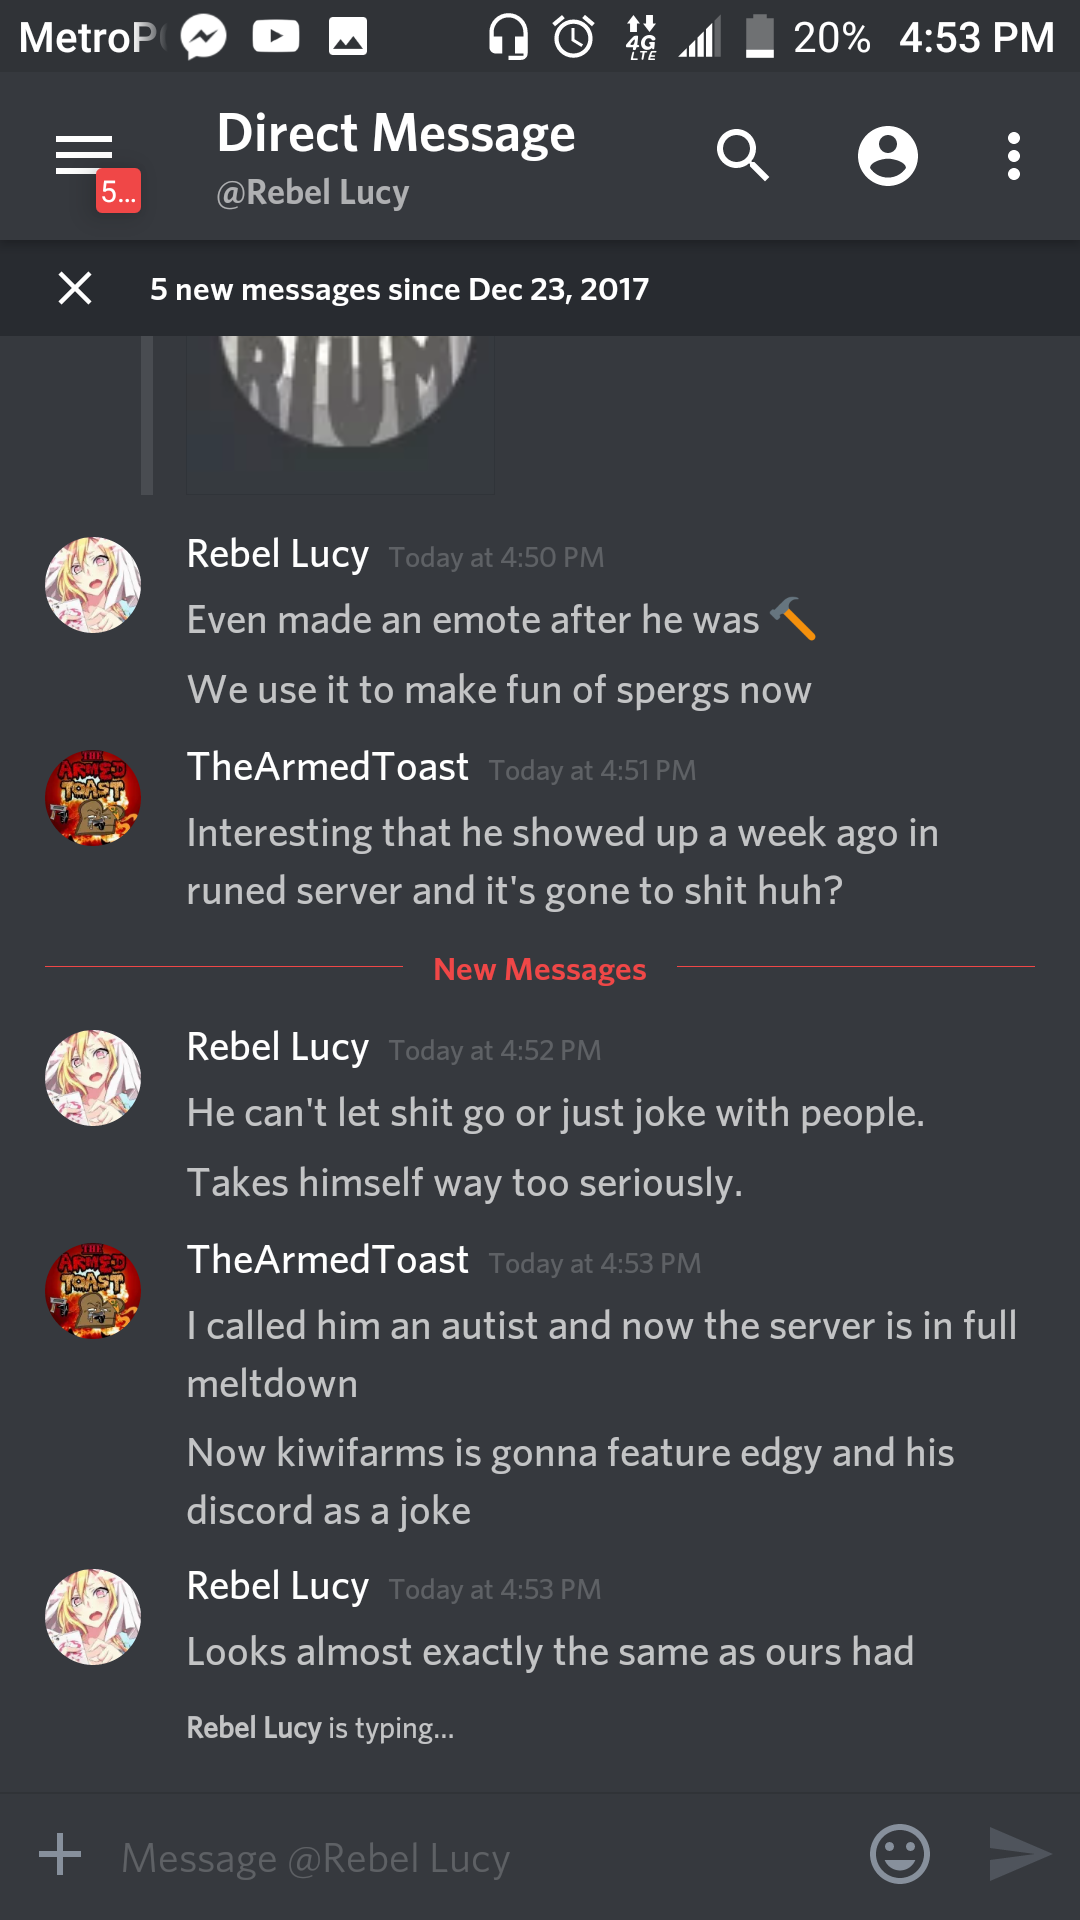
Task: Tap the plus attachment button
Action: click(60, 1854)
